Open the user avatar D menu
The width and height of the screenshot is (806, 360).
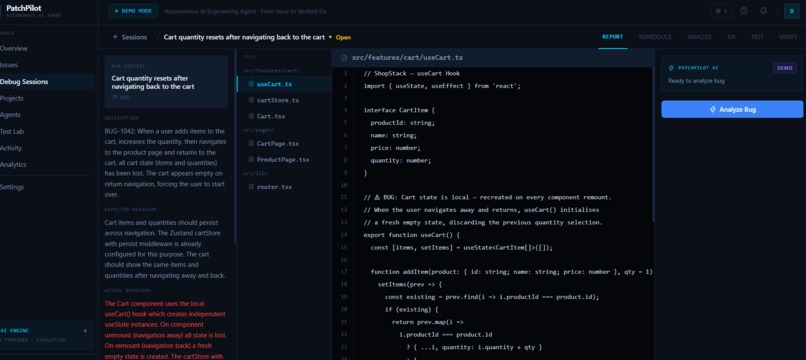(792, 11)
